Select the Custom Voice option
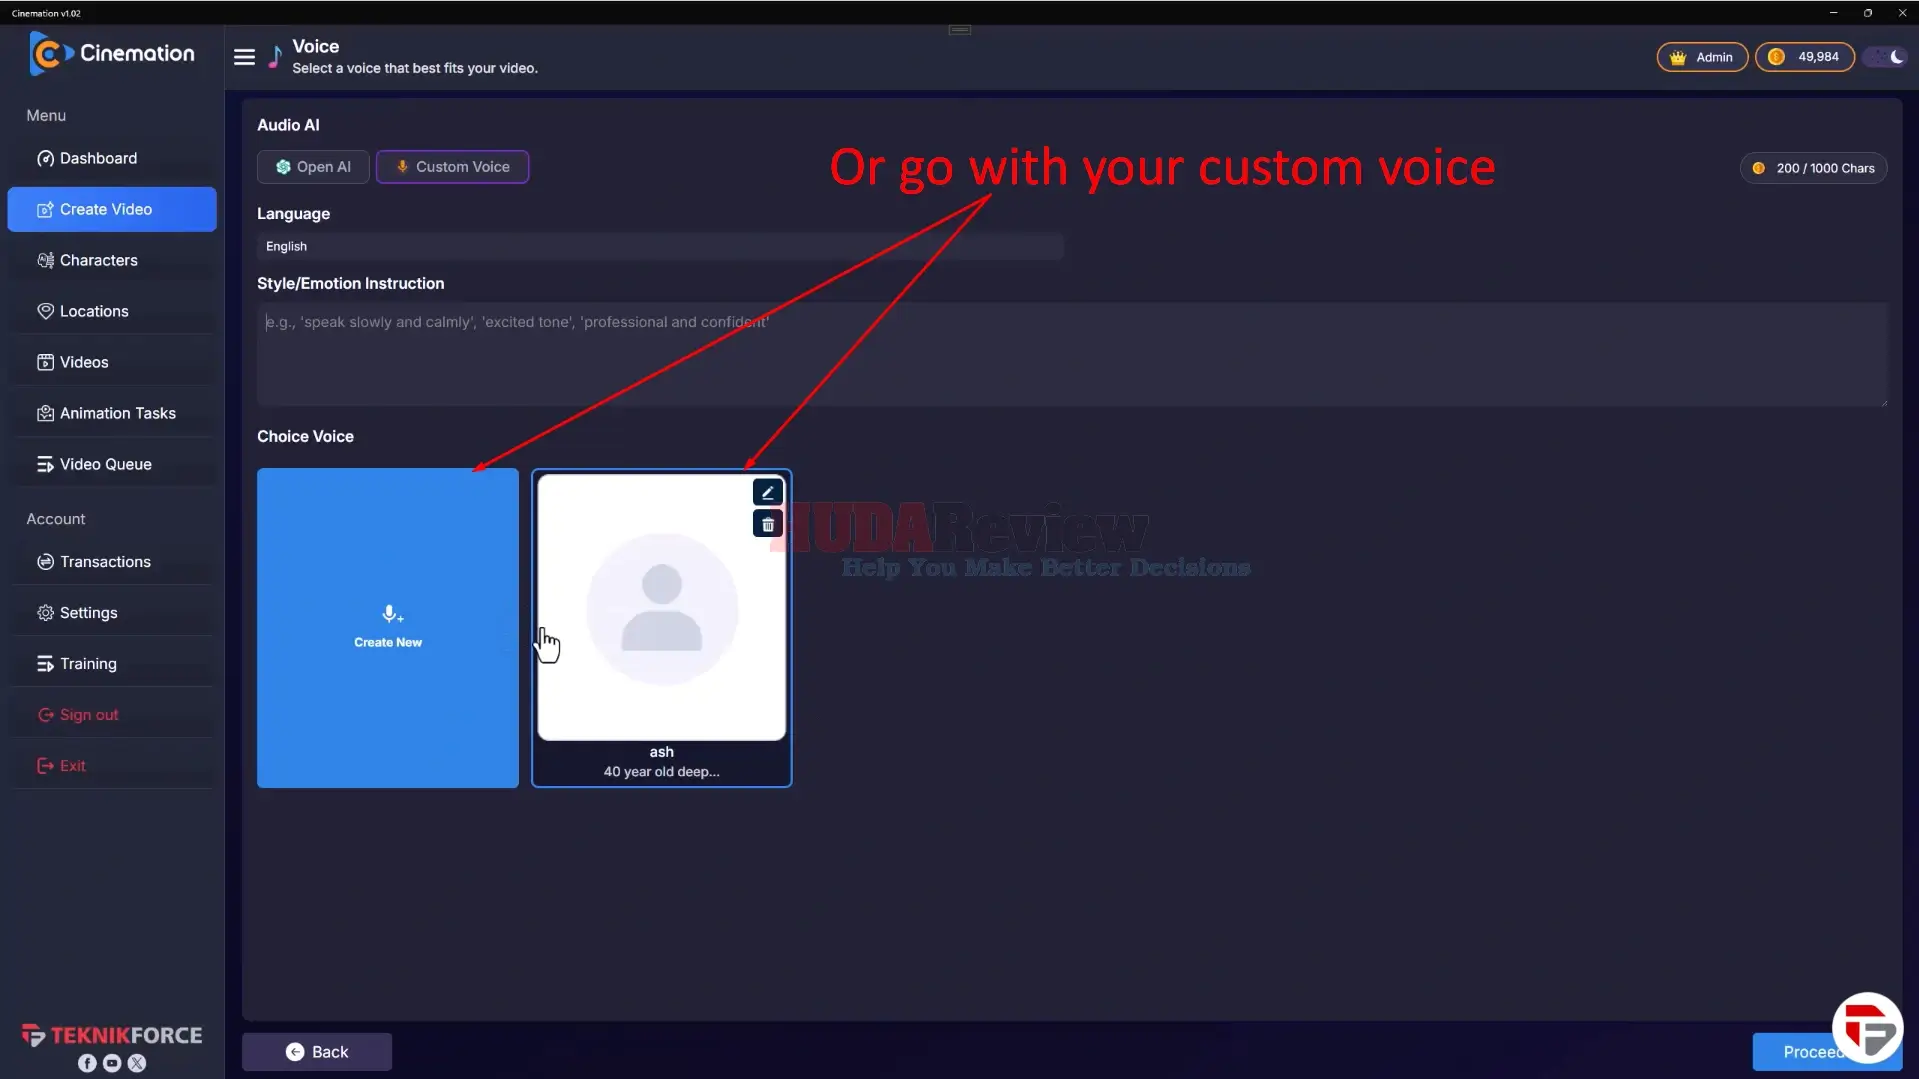 coord(452,167)
